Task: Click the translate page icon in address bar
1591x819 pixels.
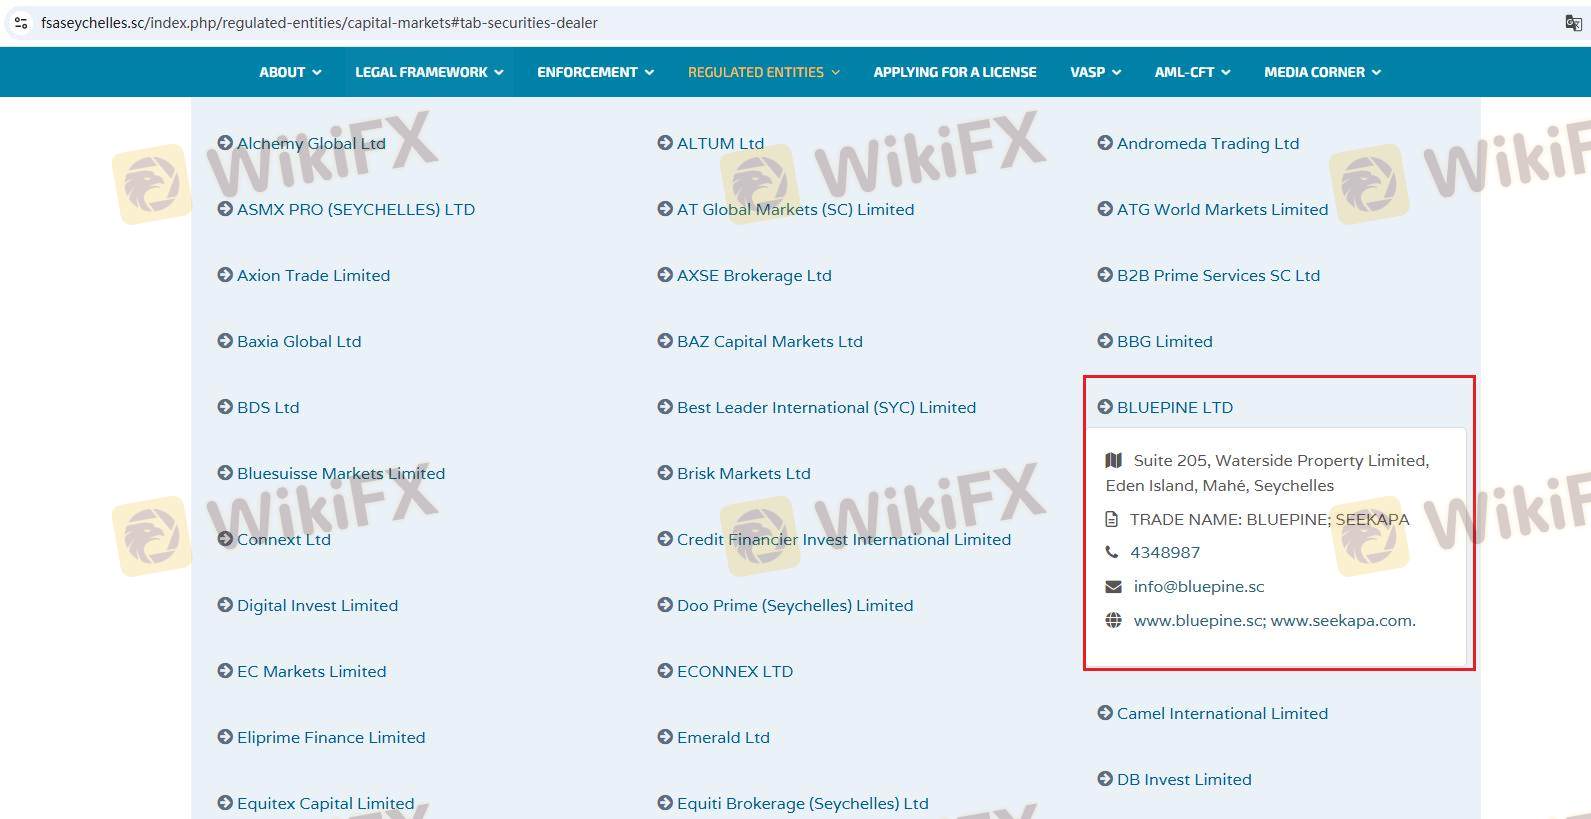Action: (1572, 22)
